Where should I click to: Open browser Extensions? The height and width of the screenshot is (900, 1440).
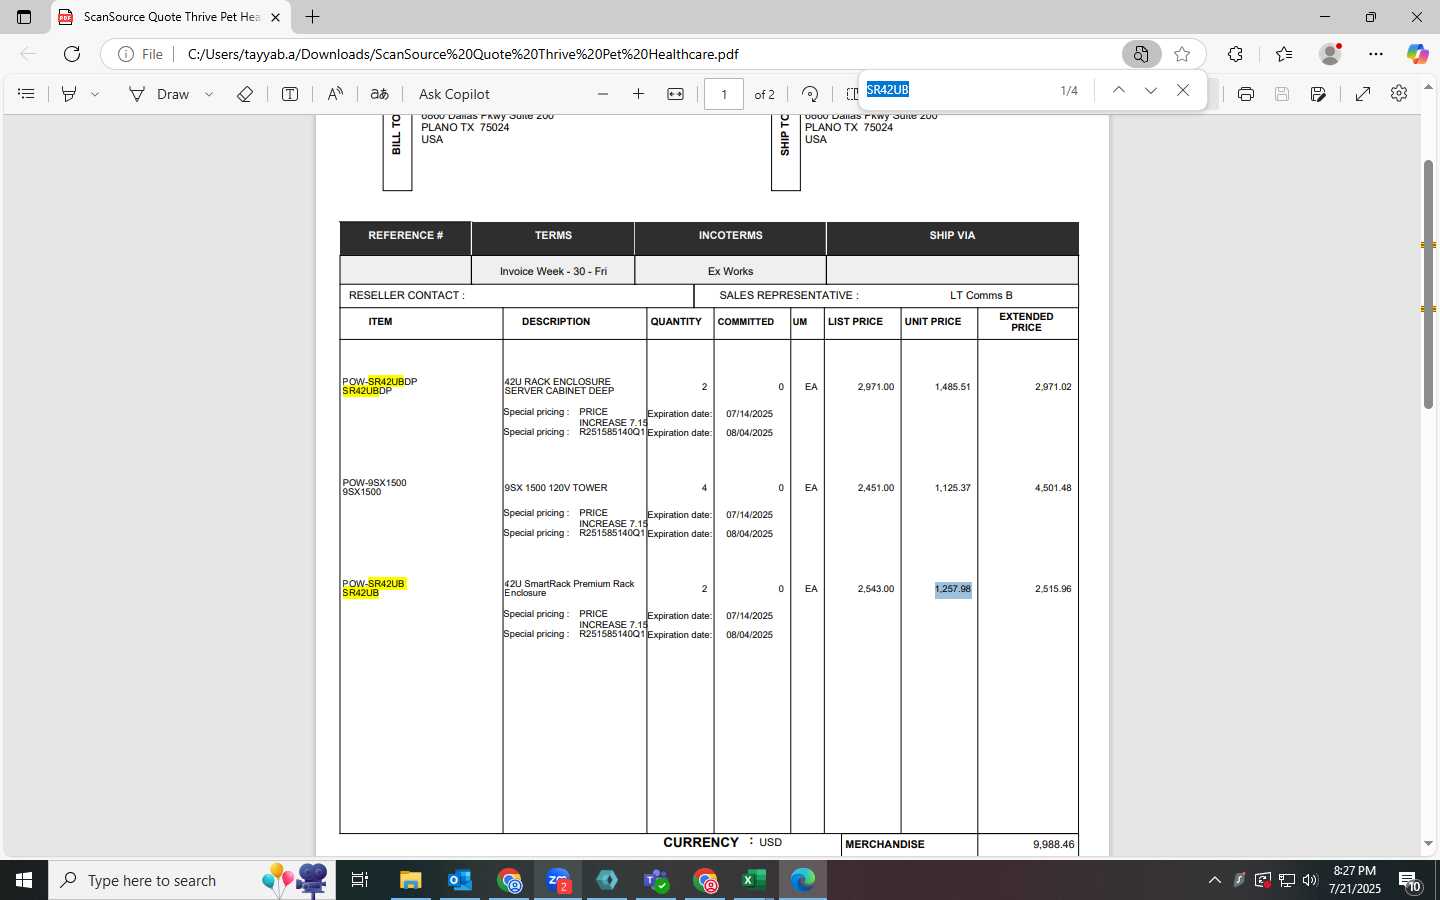(x=1236, y=54)
